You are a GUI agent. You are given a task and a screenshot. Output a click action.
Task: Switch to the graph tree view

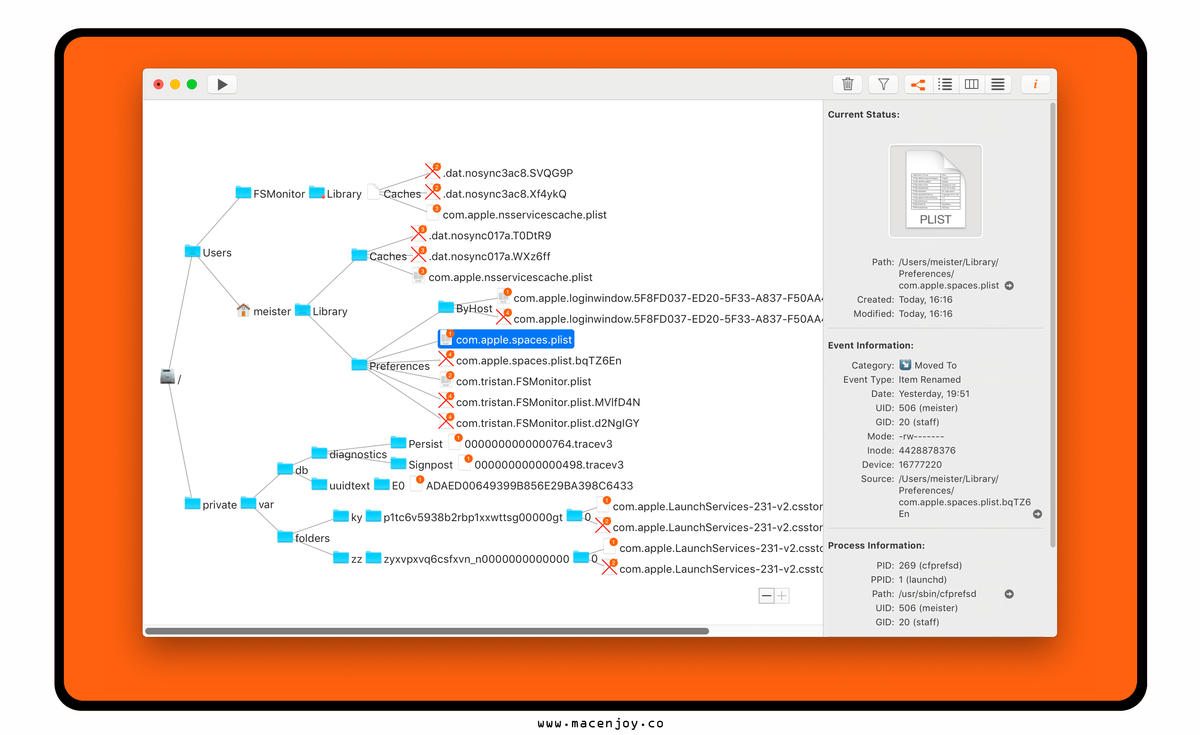[918, 84]
